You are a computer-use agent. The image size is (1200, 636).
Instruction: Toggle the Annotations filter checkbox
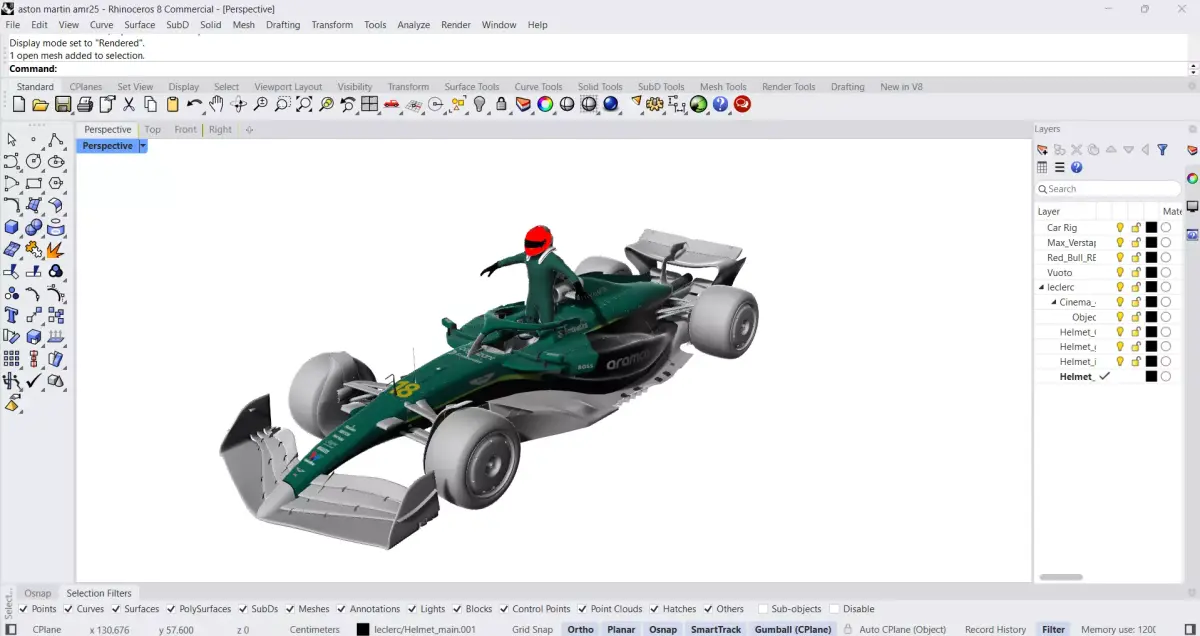[342, 609]
